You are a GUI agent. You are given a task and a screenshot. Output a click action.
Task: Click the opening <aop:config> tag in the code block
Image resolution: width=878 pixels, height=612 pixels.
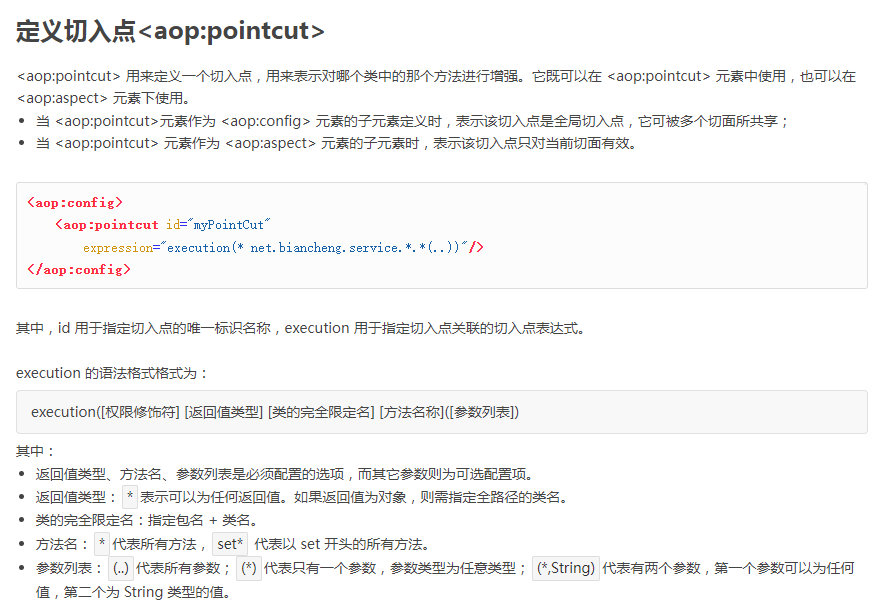click(75, 203)
